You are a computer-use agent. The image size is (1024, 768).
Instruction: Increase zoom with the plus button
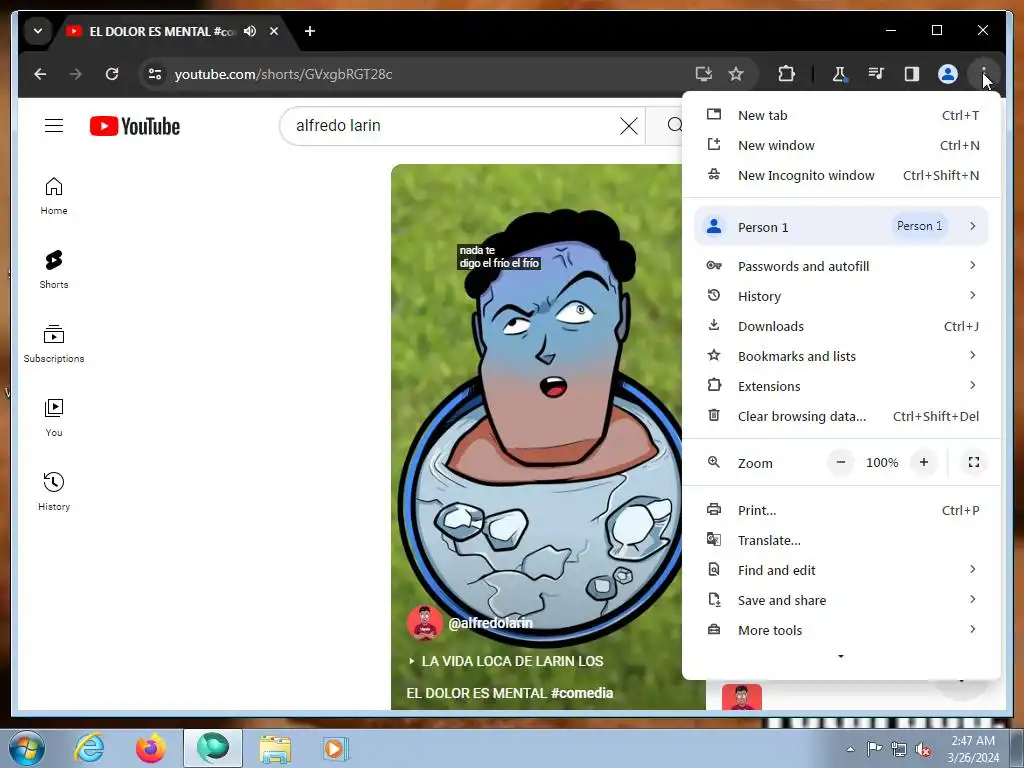[923, 462]
